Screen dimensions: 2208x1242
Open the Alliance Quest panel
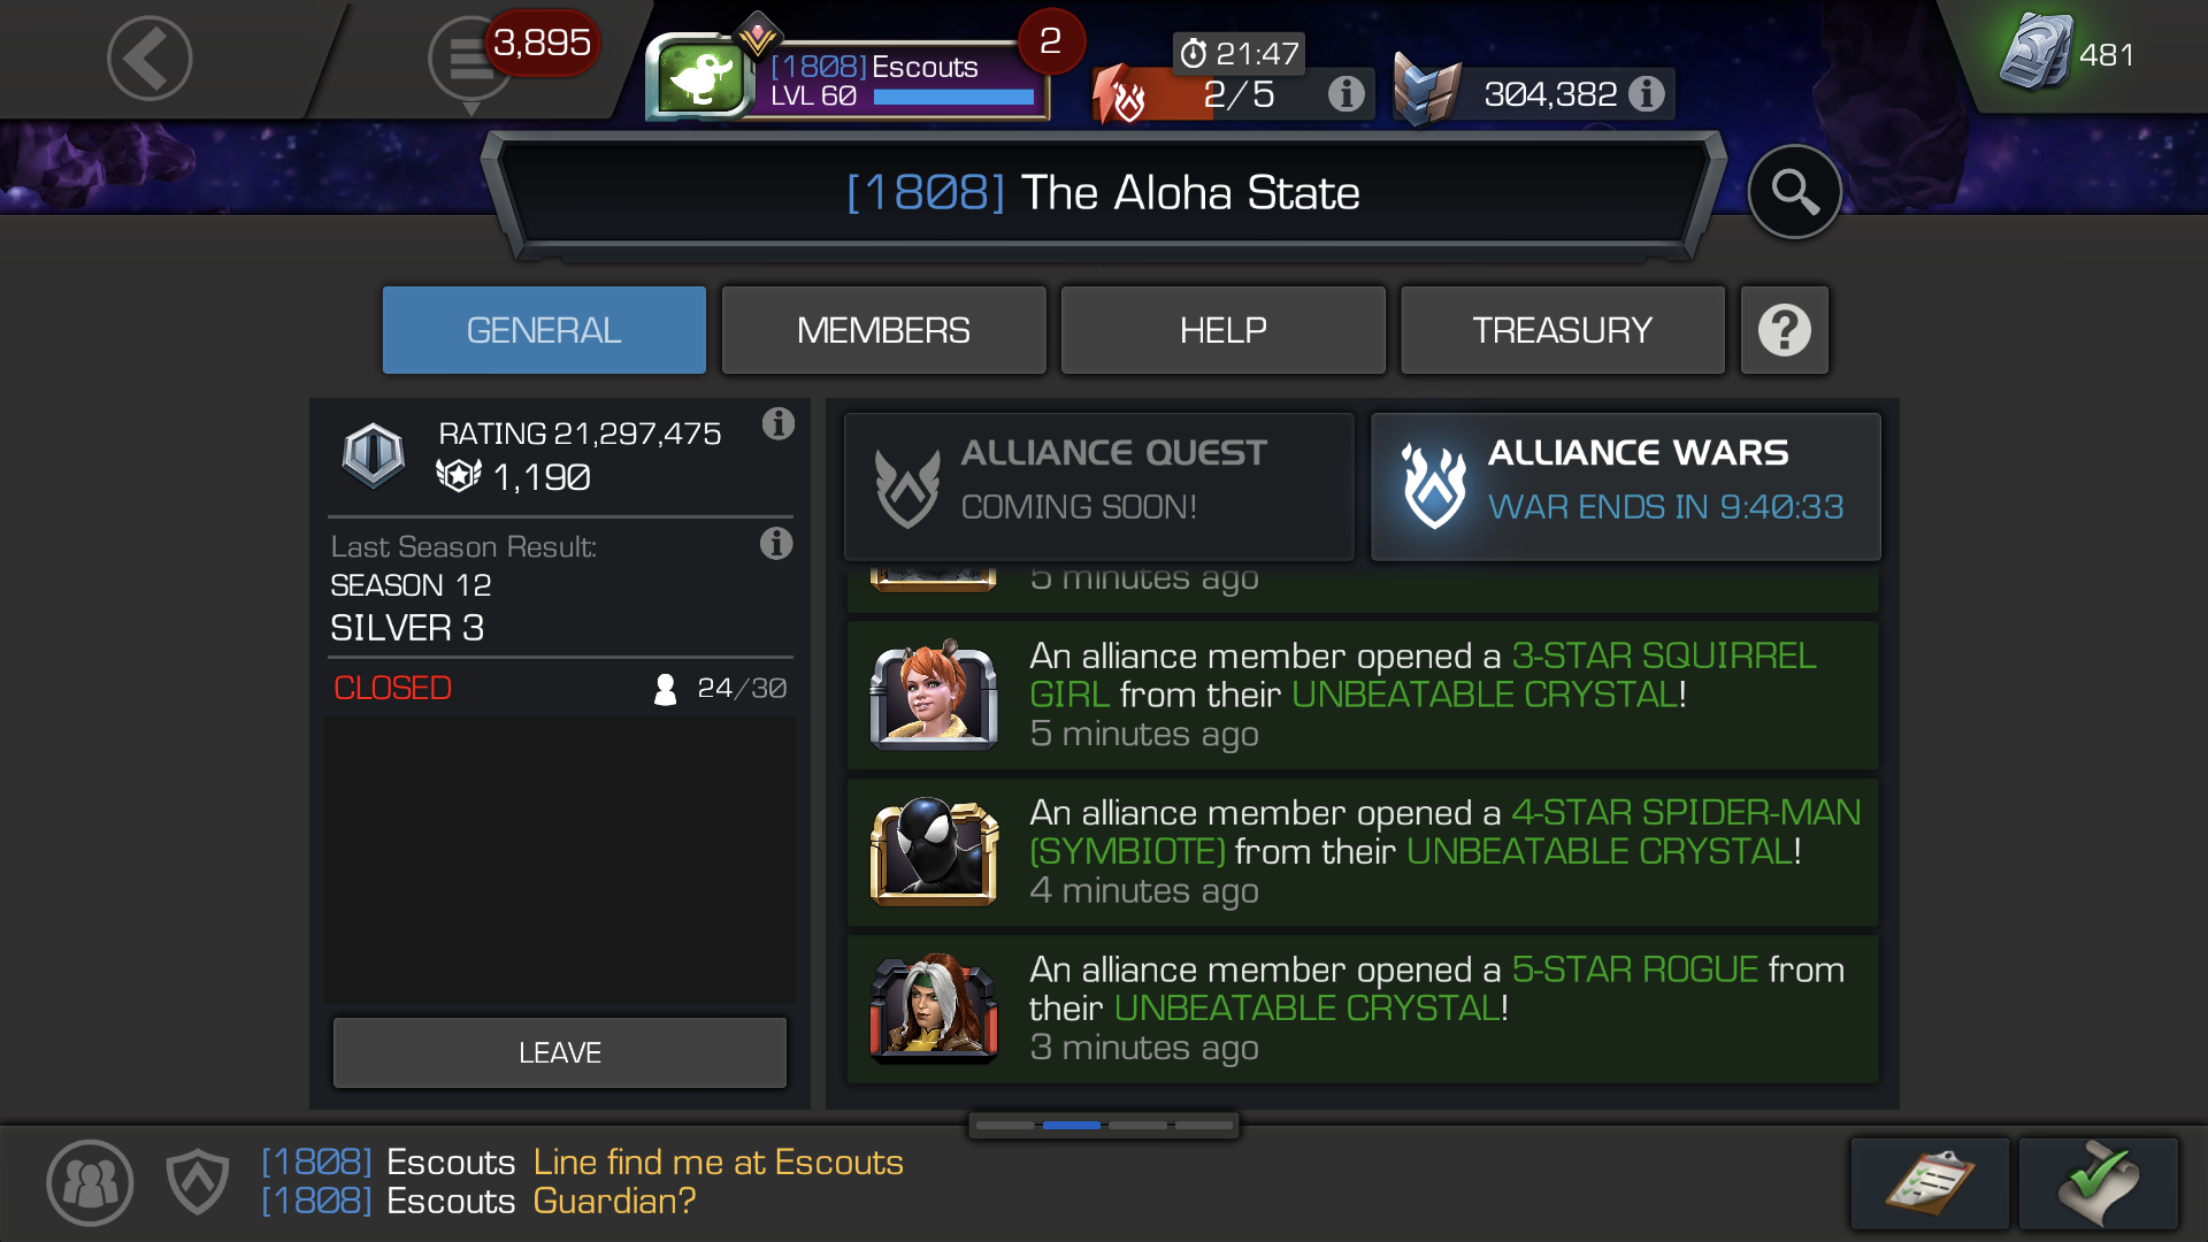pos(1099,486)
